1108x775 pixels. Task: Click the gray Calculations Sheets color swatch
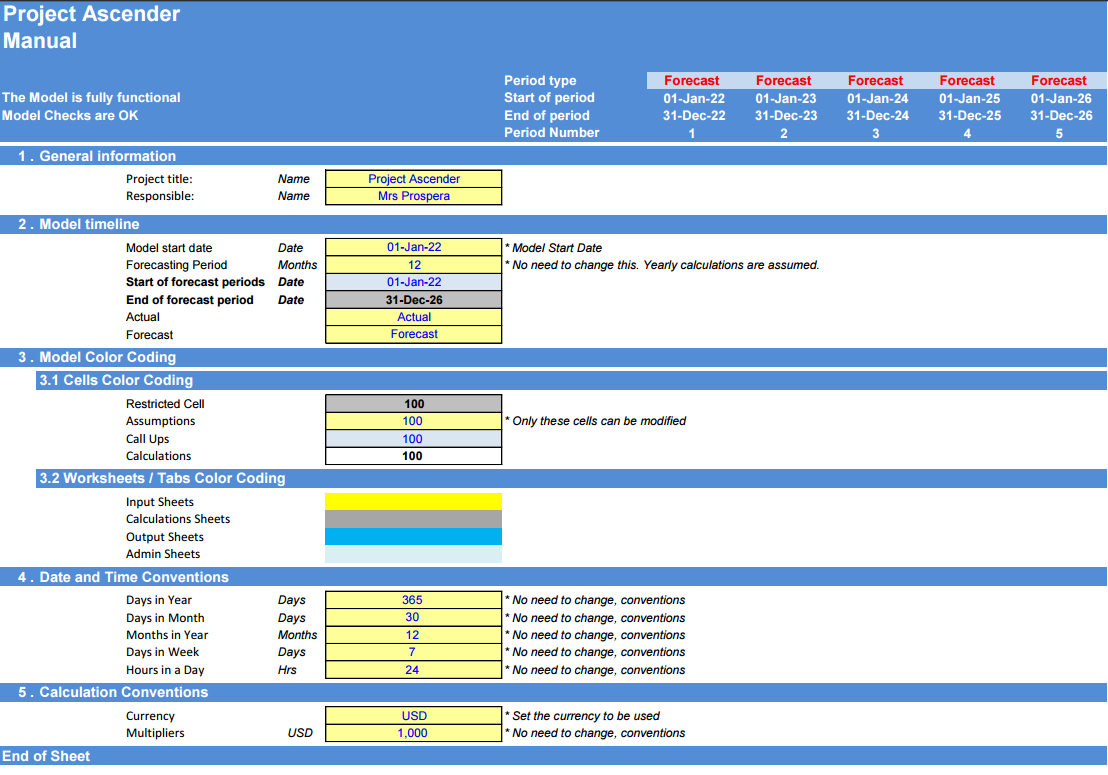pyautogui.click(x=413, y=519)
